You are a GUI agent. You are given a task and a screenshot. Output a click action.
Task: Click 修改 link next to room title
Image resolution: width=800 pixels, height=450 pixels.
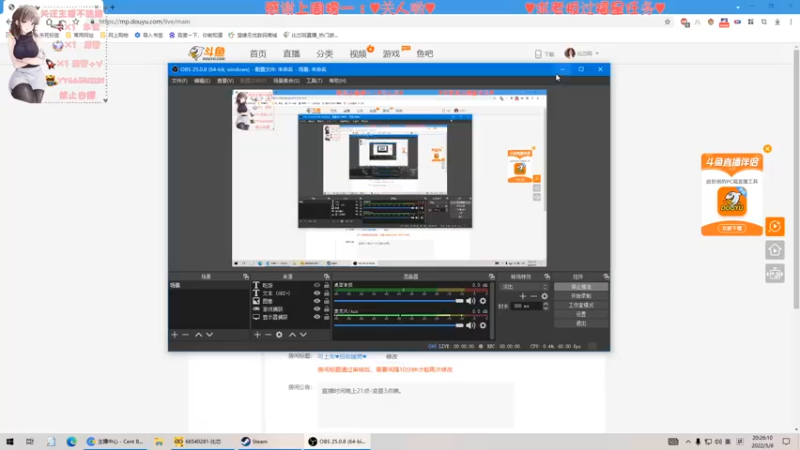pos(391,357)
